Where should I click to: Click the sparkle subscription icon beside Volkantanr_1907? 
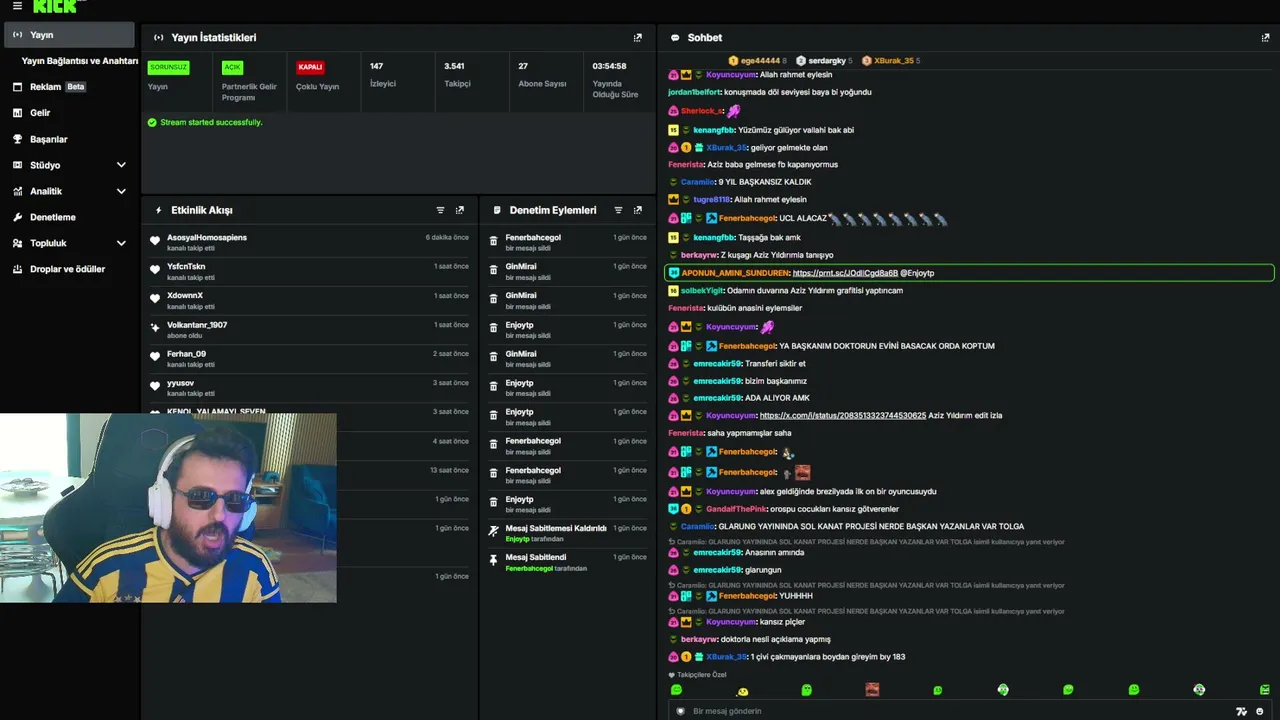click(x=155, y=328)
